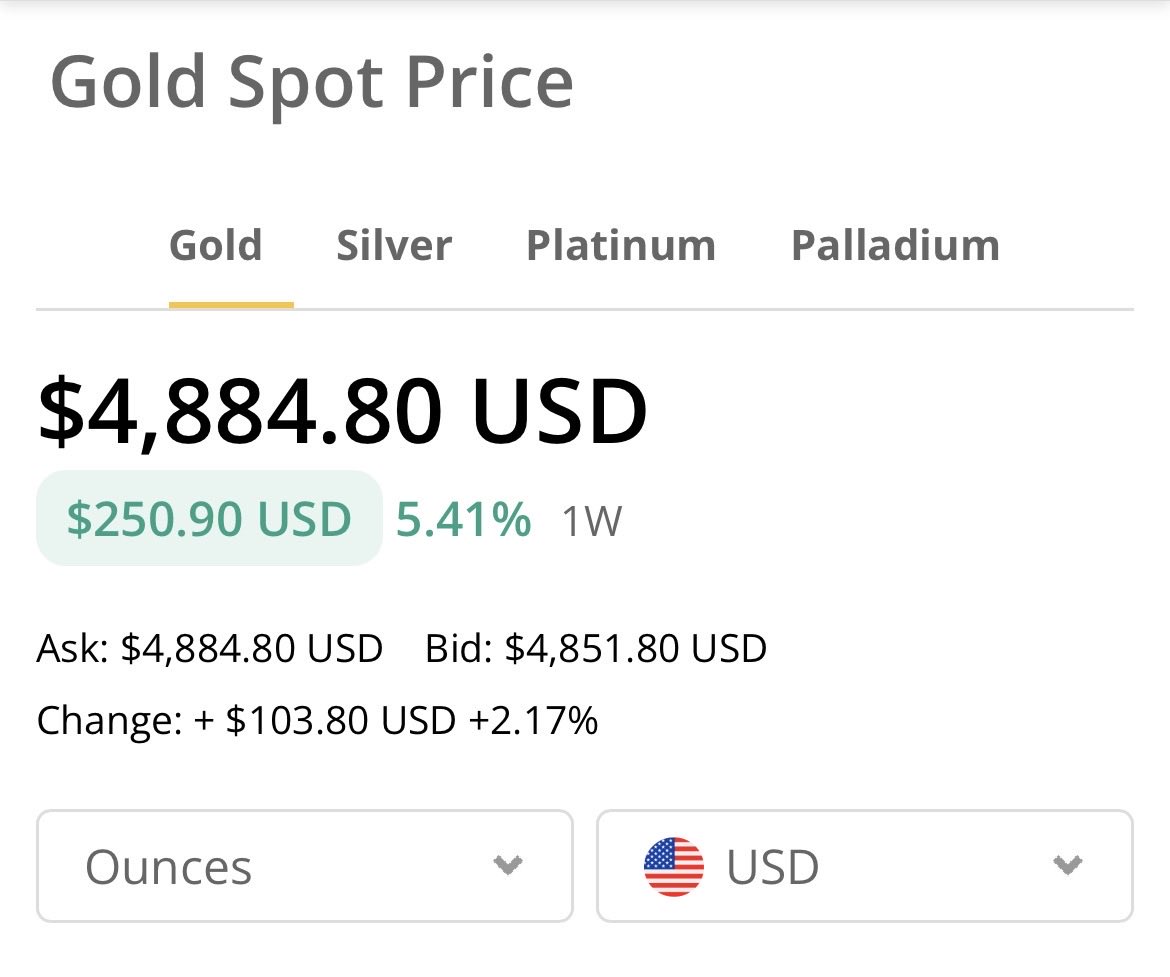Click the + $103.80 USD change amount
This screenshot has height=977, width=1170.
tap(325, 720)
